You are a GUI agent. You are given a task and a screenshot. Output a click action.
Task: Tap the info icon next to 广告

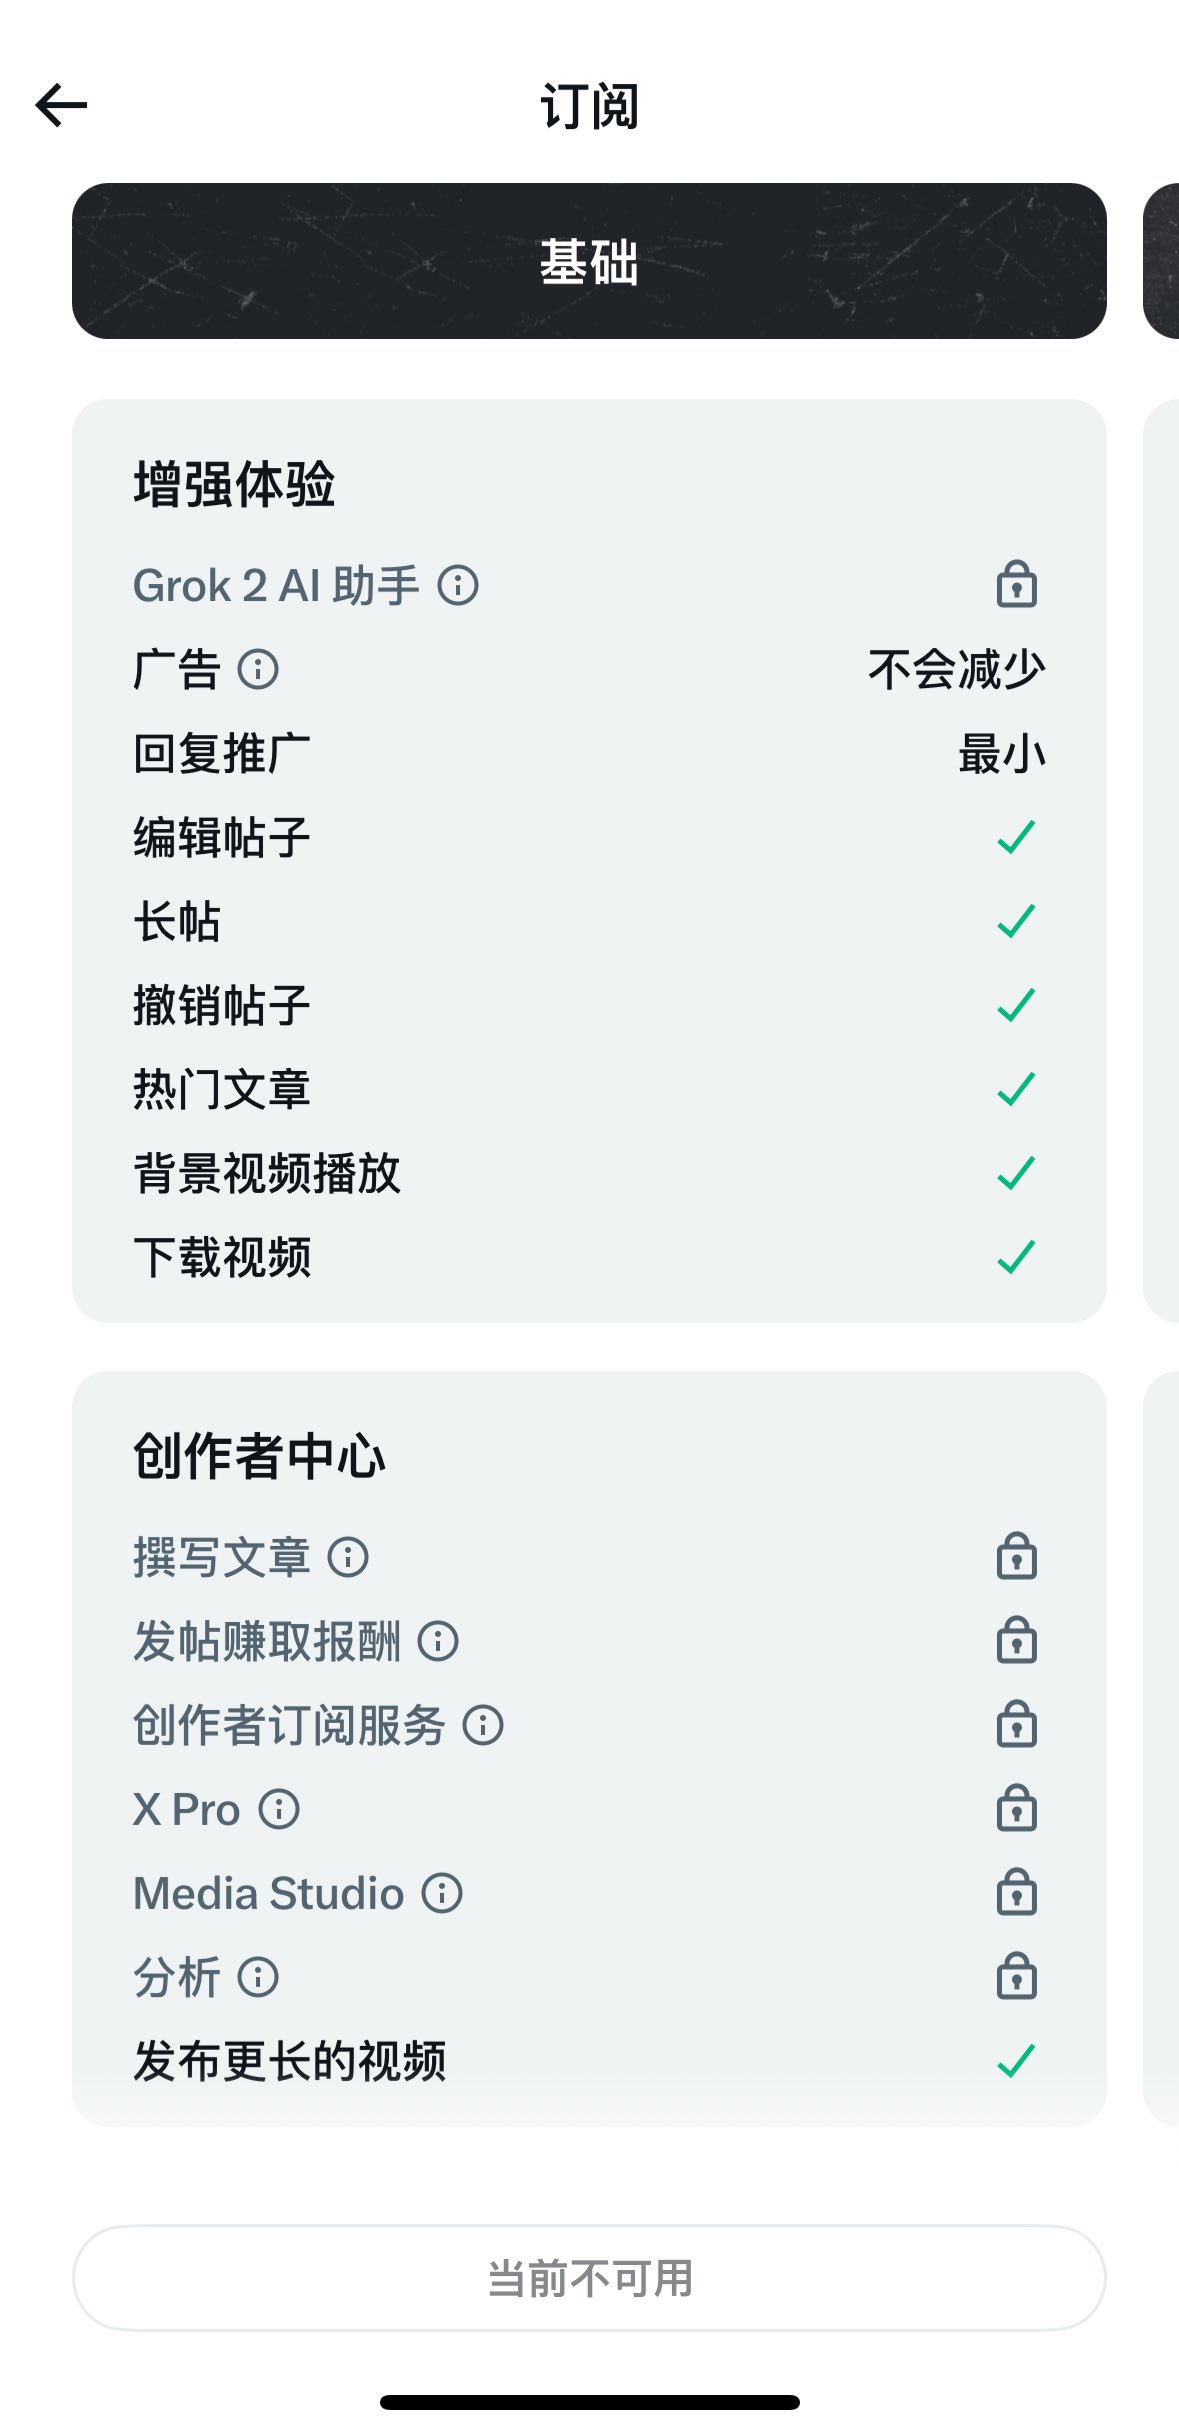258,669
